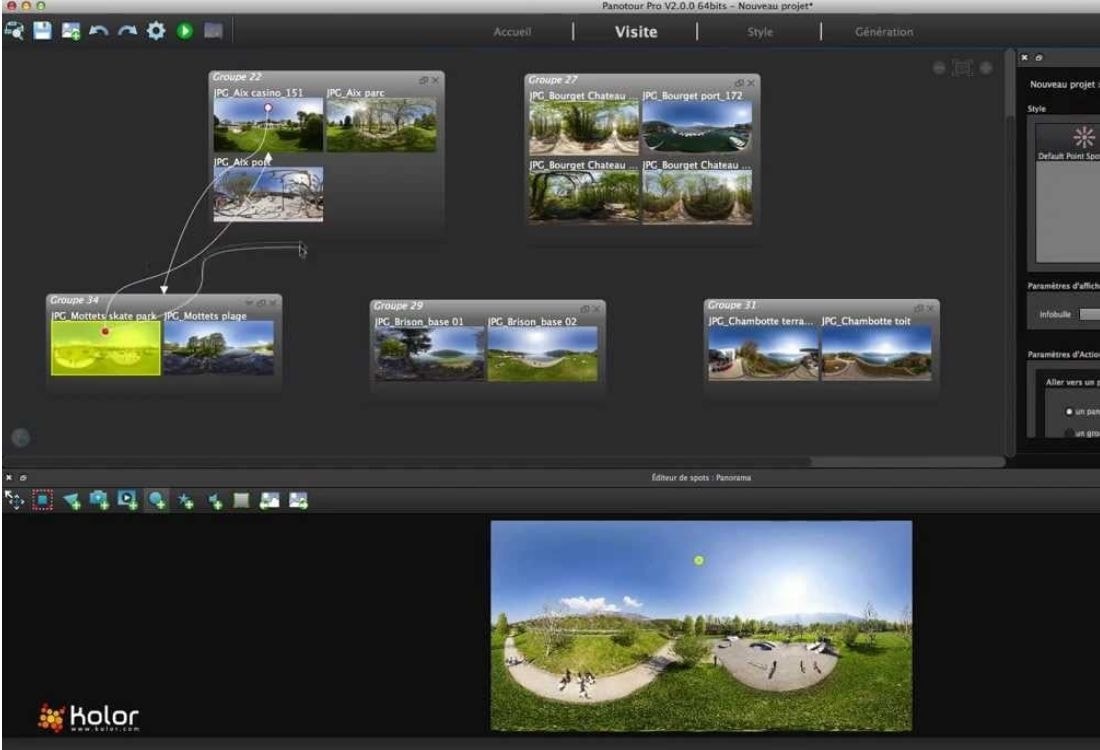Viewport: 1100px width, 750px height.
Task: Click the add sound spot icon
Action: [x=215, y=499]
